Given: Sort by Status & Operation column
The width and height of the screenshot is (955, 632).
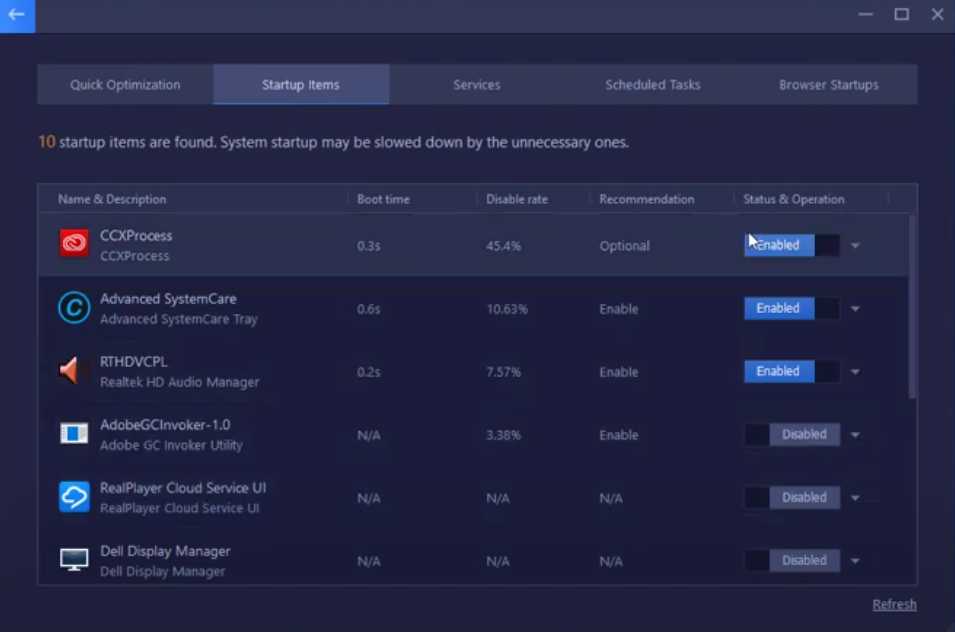Looking at the screenshot, I should 794,199.
